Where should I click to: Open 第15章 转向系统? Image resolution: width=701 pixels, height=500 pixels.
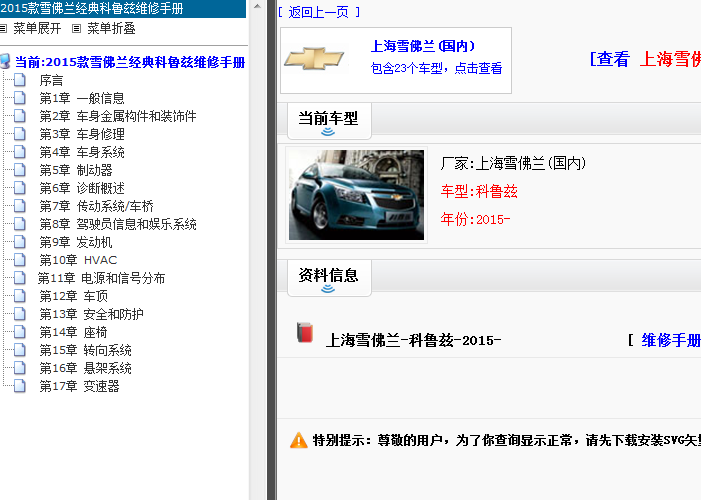[85, 350]
